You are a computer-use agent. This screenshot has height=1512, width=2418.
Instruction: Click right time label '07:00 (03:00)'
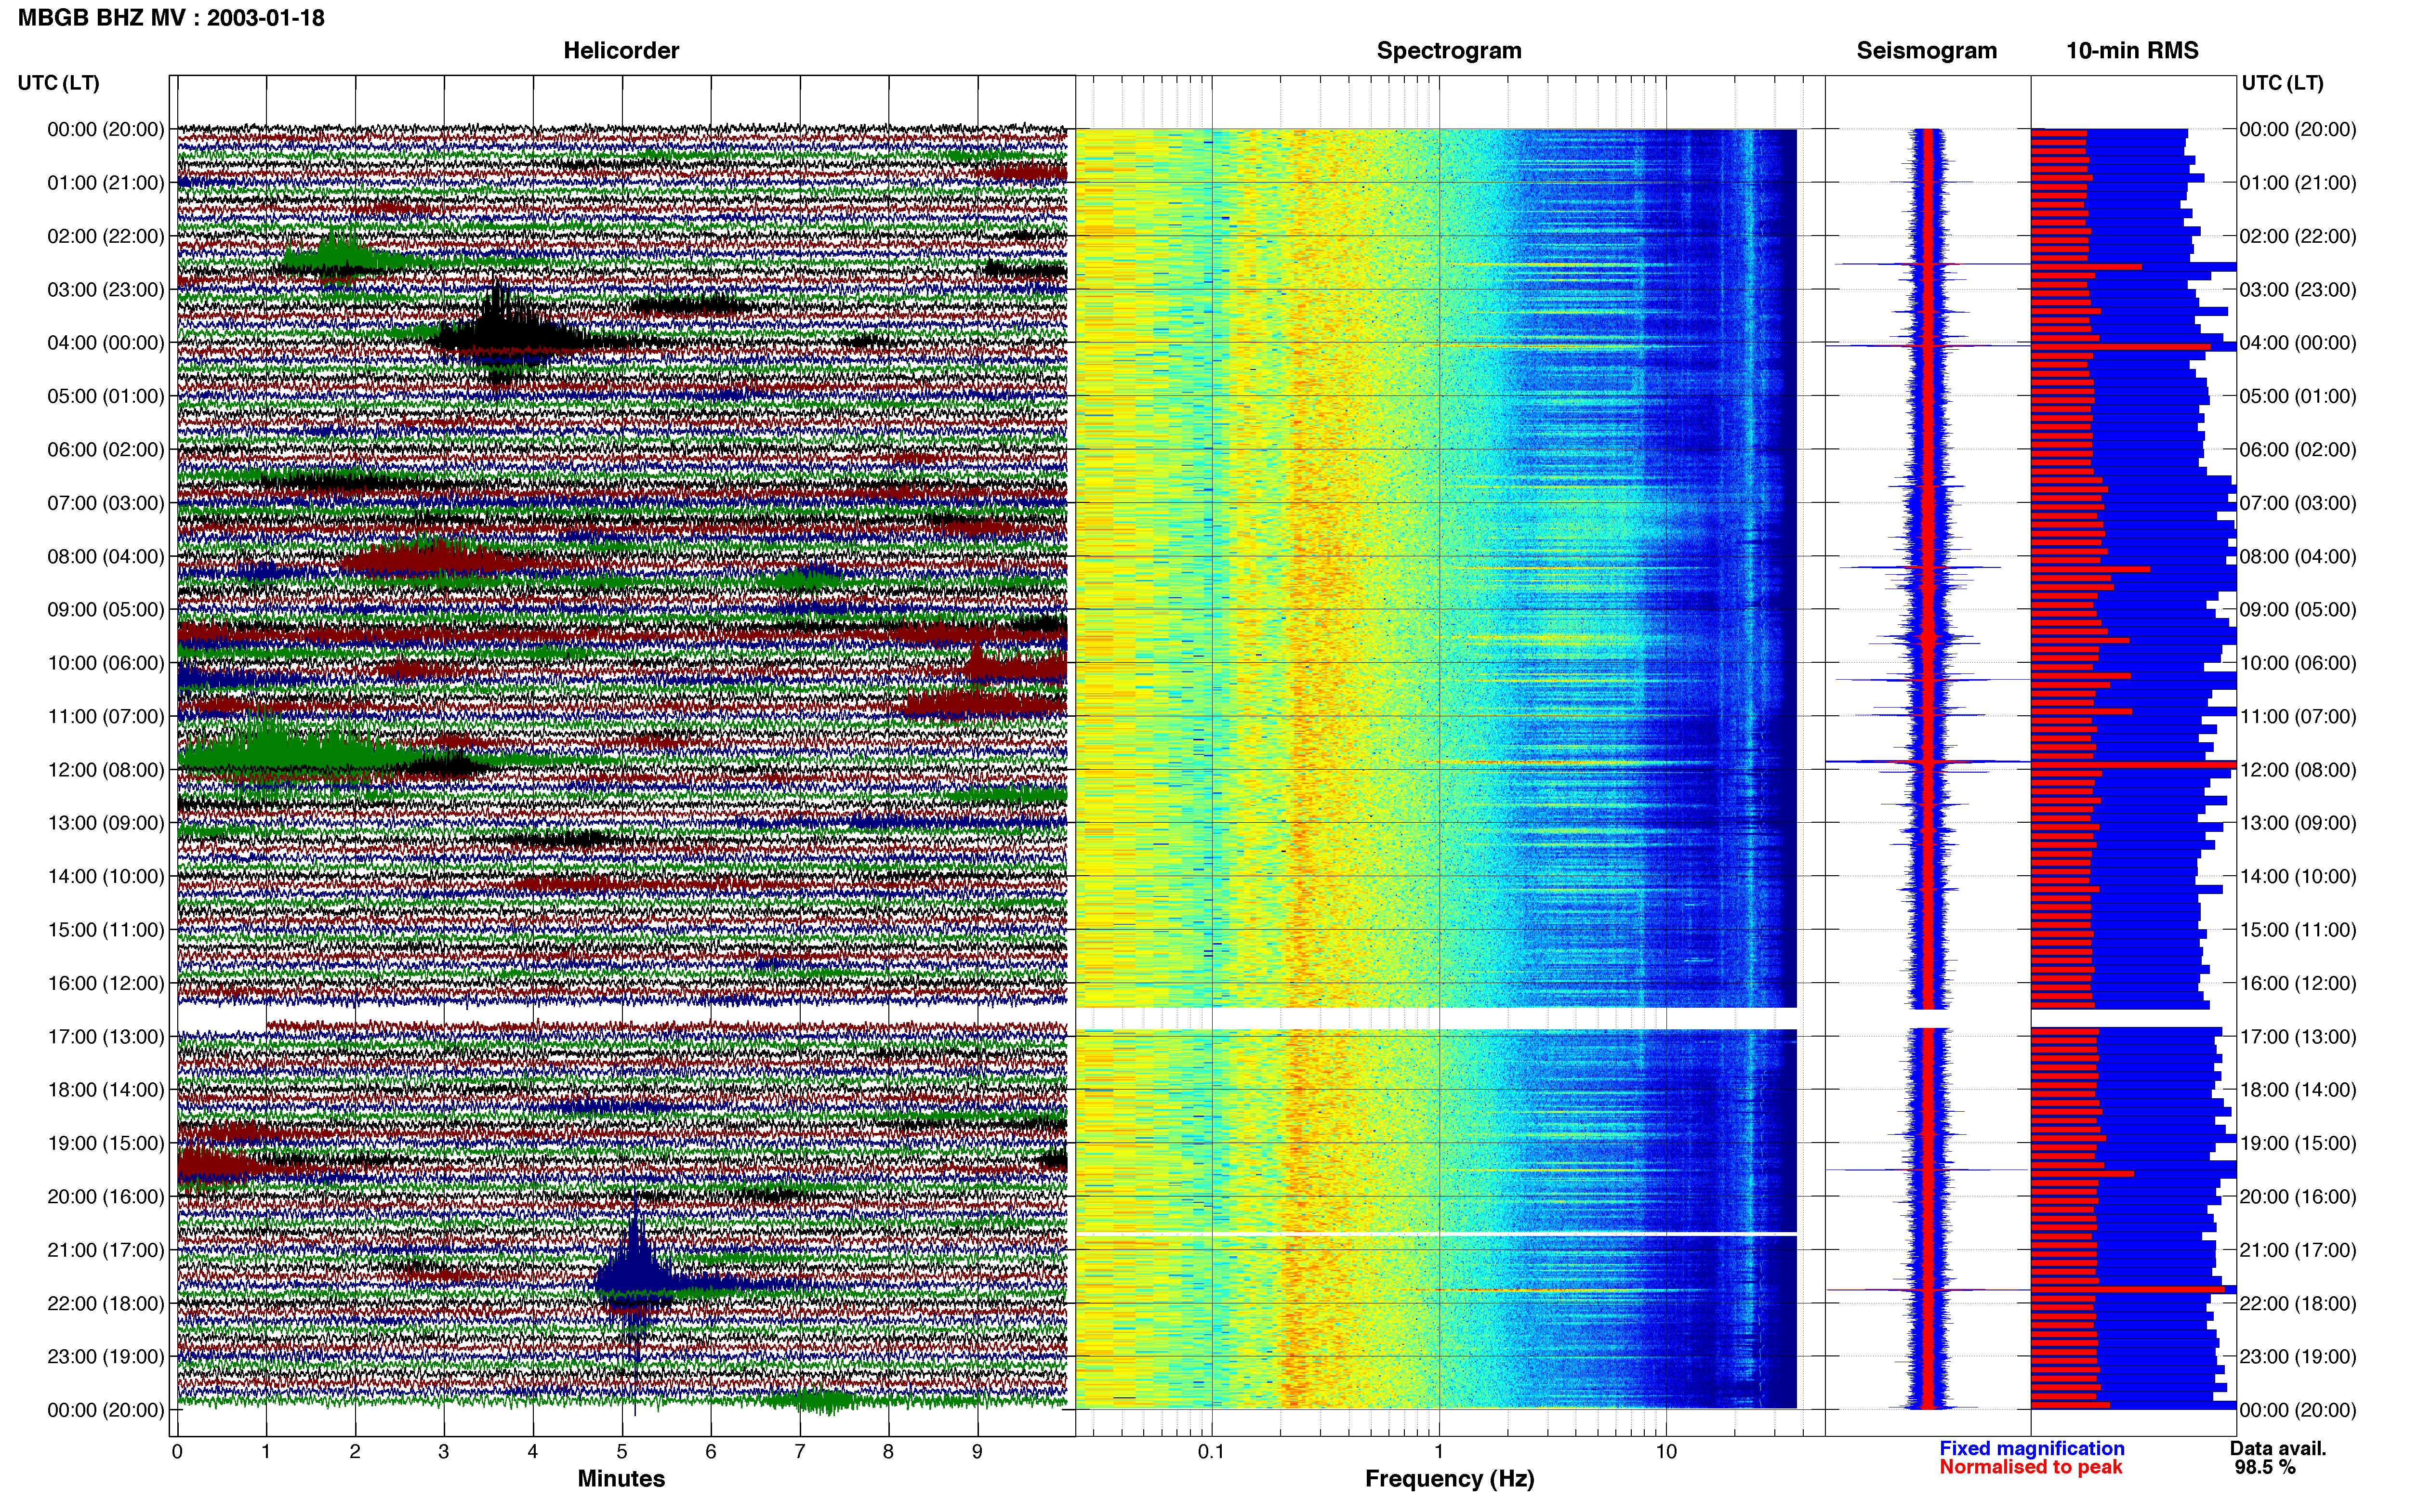pos(2298,503)
